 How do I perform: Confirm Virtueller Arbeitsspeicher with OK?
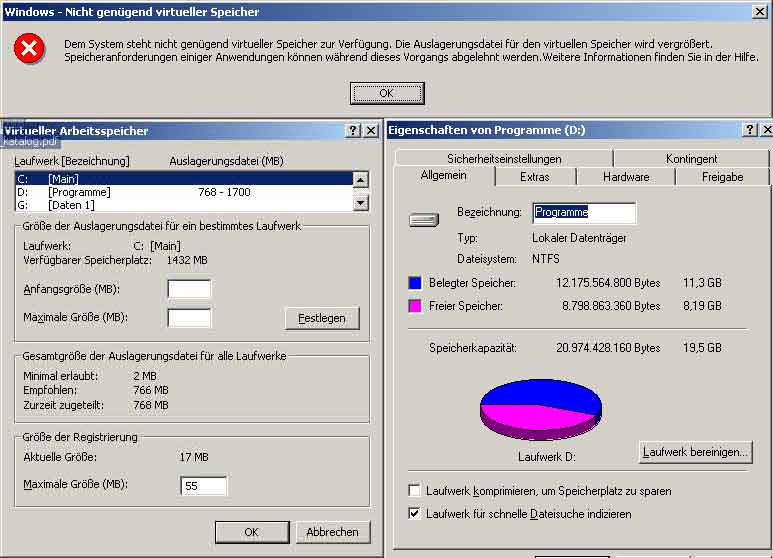pos(252,532)
